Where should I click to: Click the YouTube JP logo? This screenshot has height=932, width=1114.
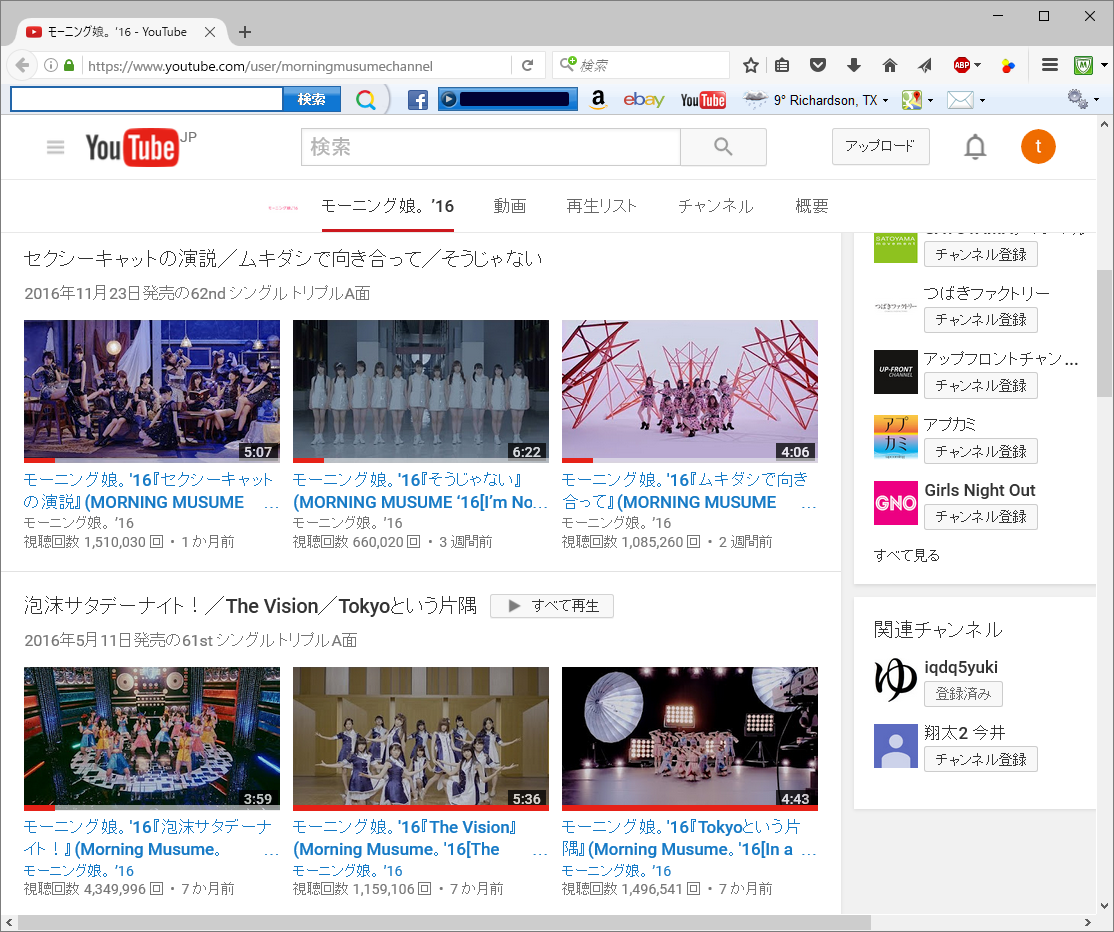pyautogui.click(x=141, y=147)
